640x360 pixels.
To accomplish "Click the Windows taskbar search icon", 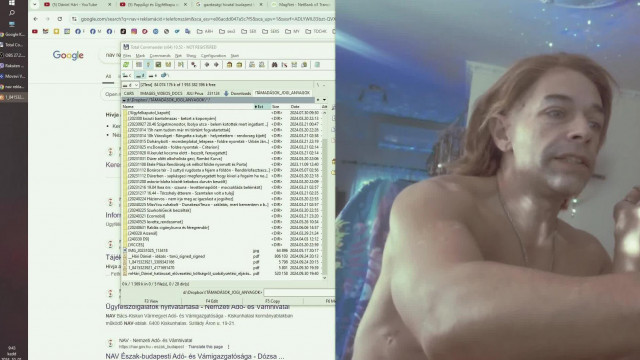I will pyautogui.click(x=12, y=13).
